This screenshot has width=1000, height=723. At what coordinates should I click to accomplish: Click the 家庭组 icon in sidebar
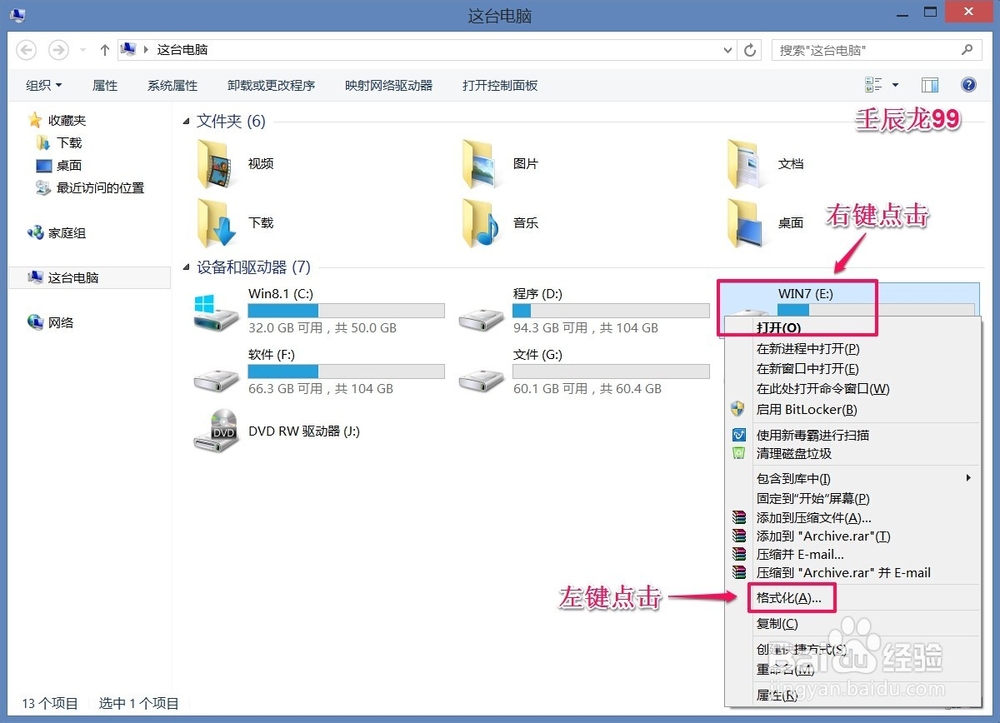[x=35, y=233]
